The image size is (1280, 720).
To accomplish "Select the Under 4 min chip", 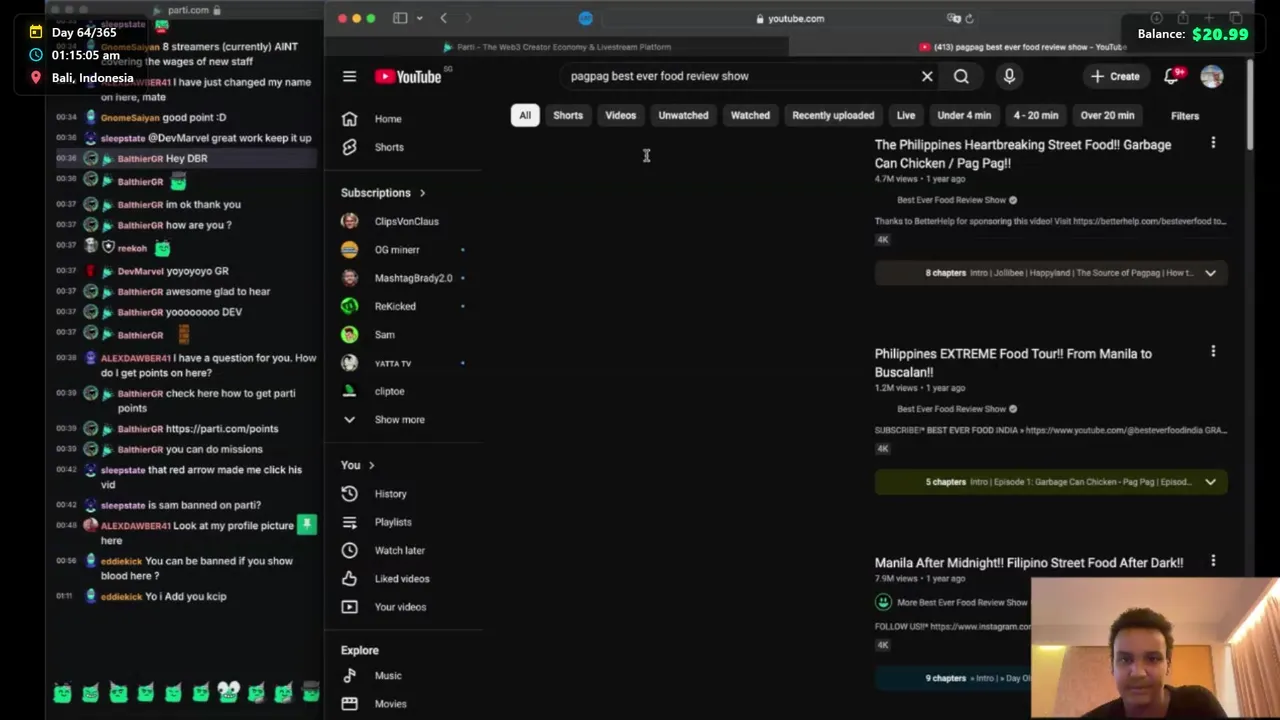I will point(964,115).
